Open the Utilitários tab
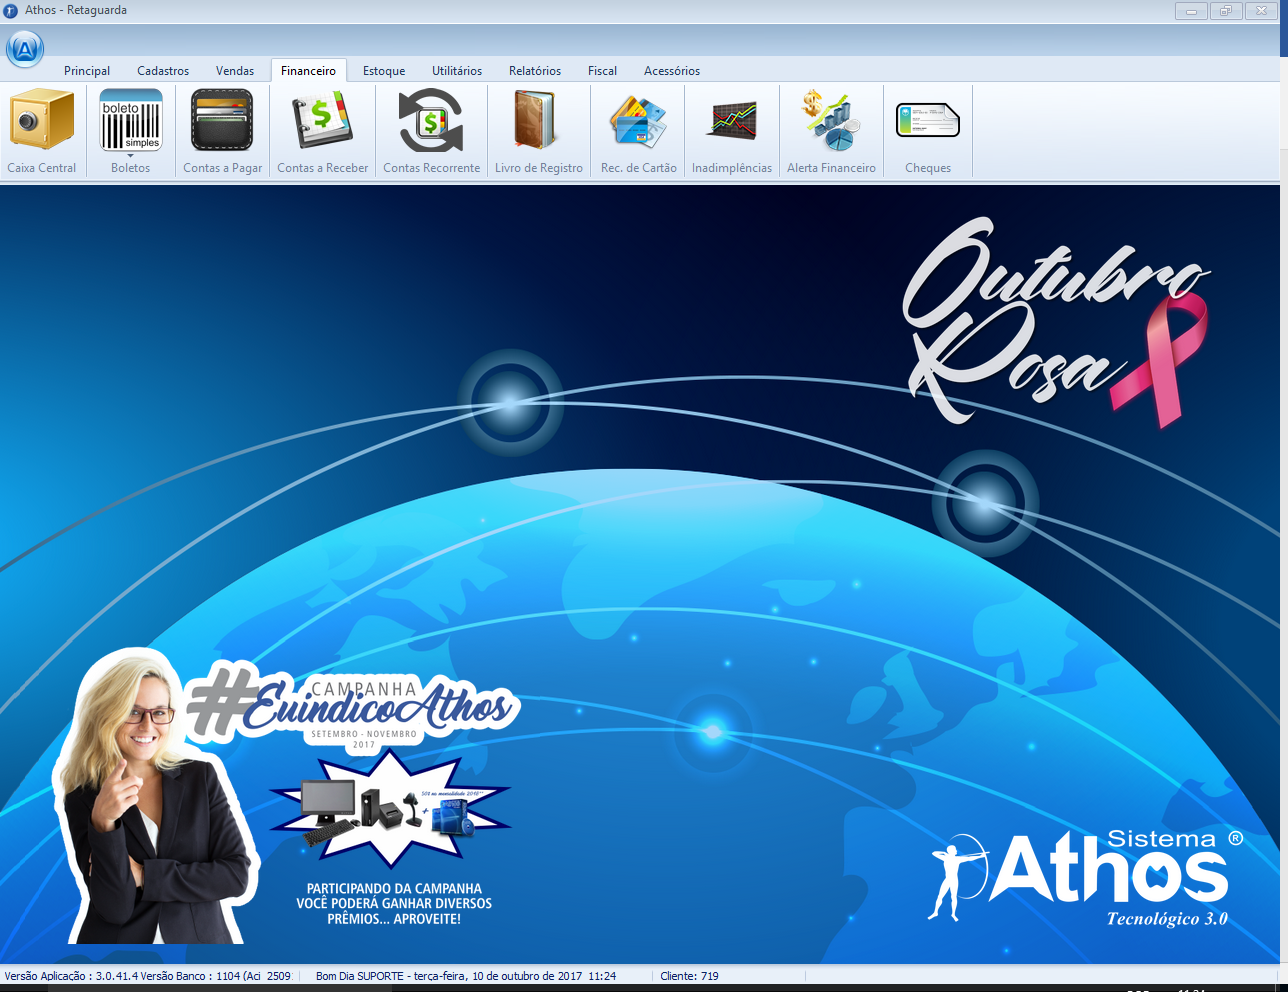This screenshot has height=992, width=1288. point(457,71)
